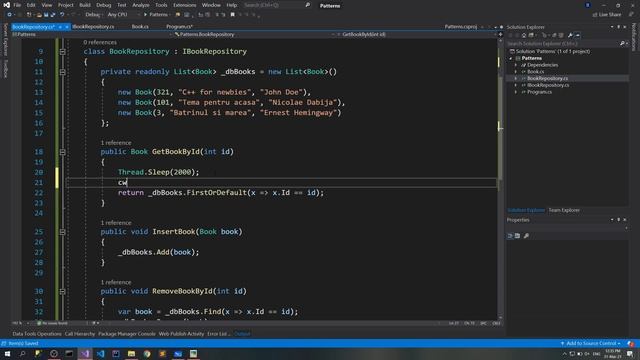Click the editor split-window handle
This screenshot has height=360, width=640.
click(500, 35)
